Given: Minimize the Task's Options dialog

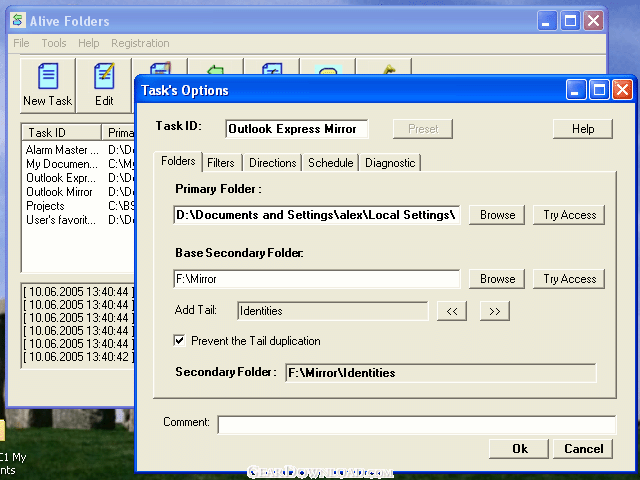Looking at the screenshot, I should [576, 90].
